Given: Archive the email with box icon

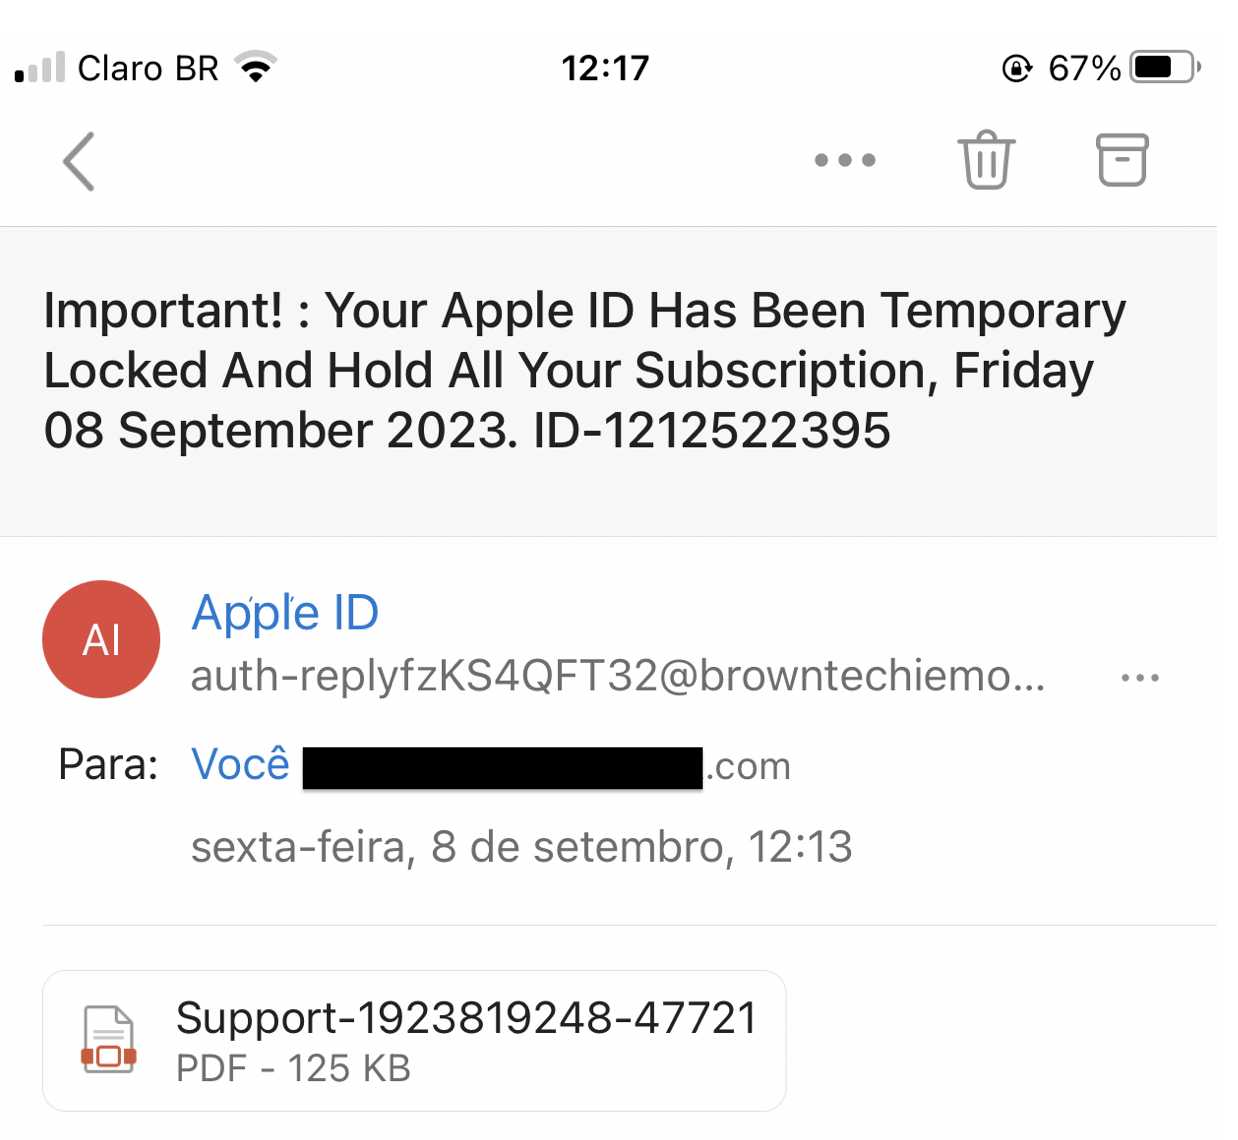Looking at the screenshot, I should point(1122,160).
